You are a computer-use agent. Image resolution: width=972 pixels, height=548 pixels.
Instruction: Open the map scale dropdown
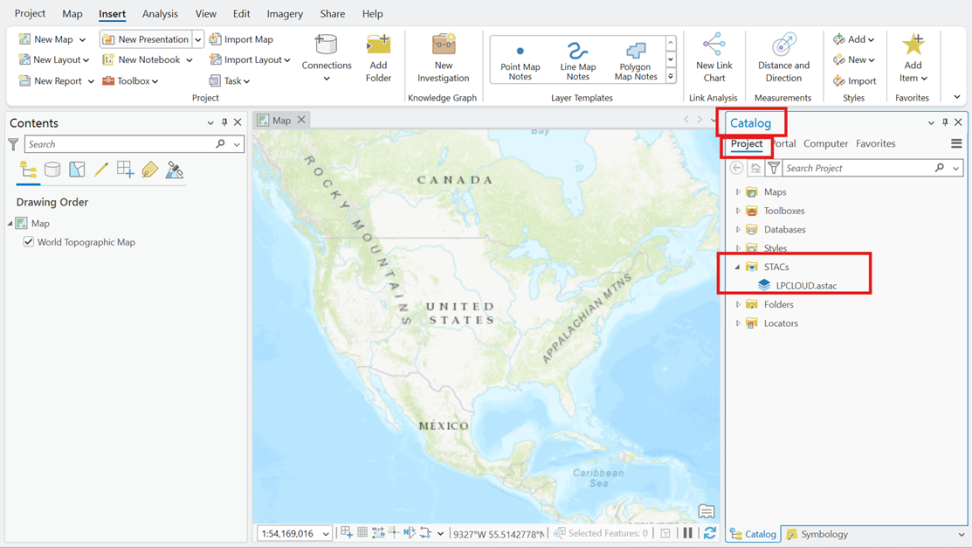tap(326, 533)
